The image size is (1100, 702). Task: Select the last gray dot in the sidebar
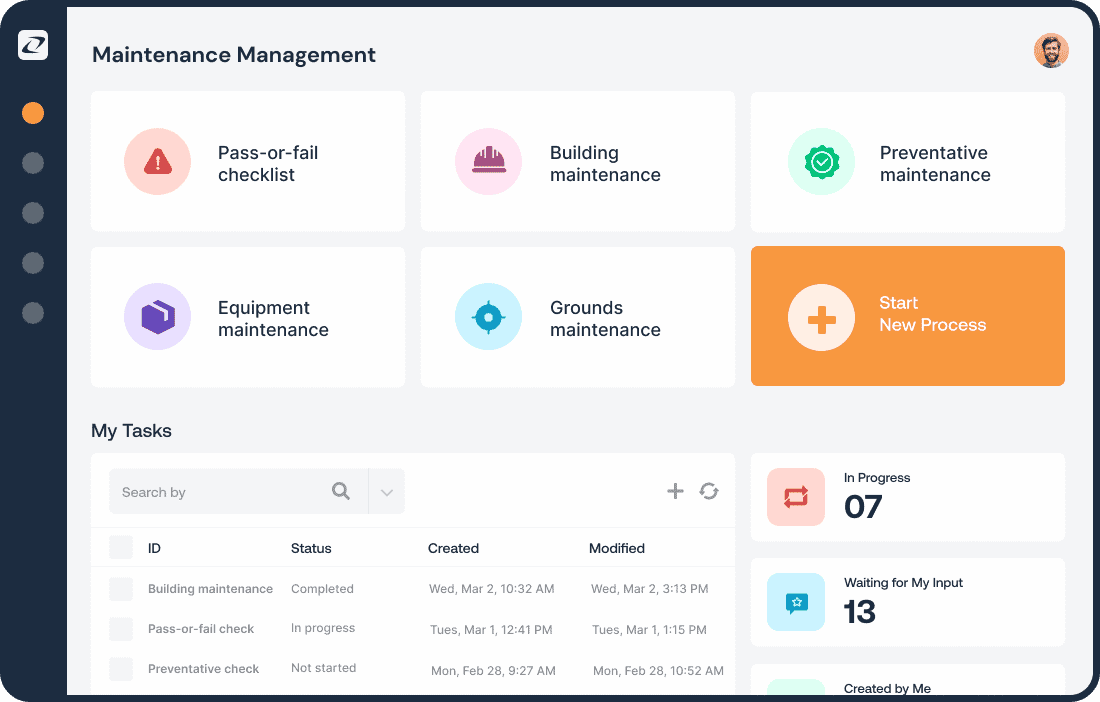[33, 313]
